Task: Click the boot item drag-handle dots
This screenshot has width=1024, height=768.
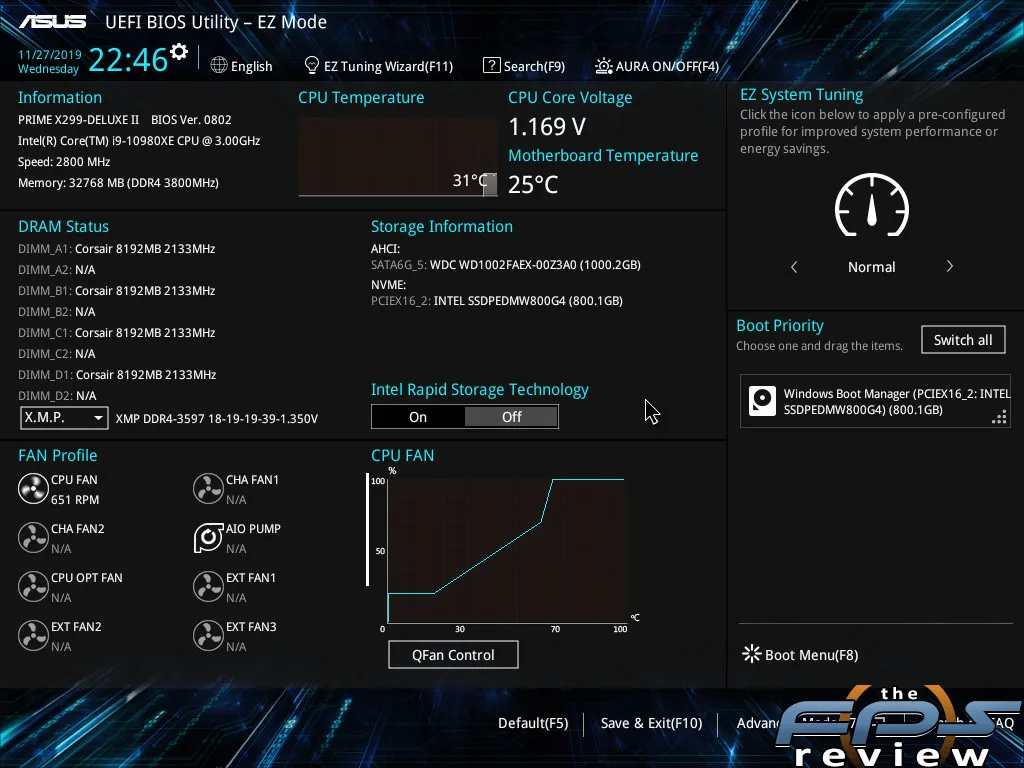Action: coord(999,417)
